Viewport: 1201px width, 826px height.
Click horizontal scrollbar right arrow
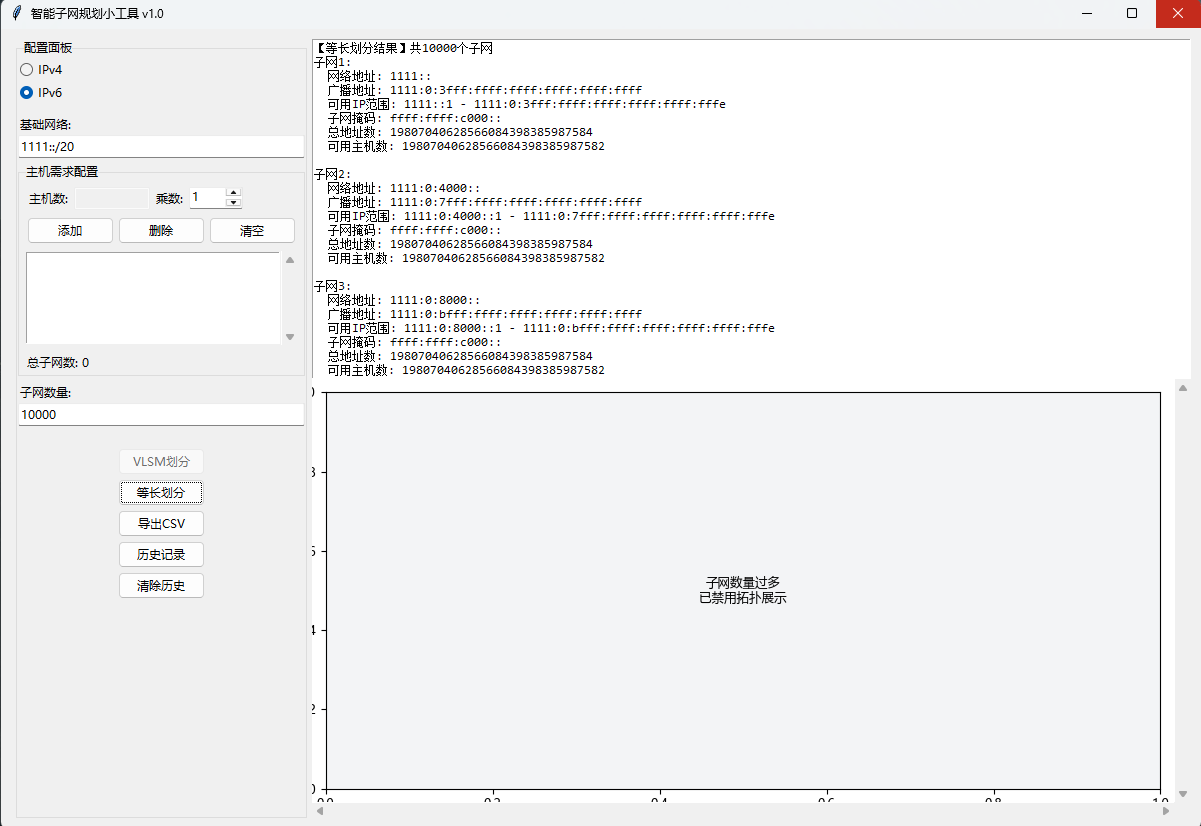[1166, 812]
